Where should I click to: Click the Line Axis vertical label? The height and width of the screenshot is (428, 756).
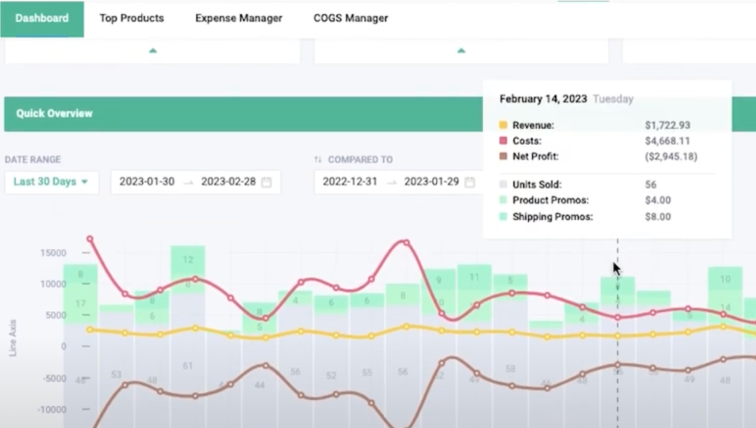click(13, 338)
